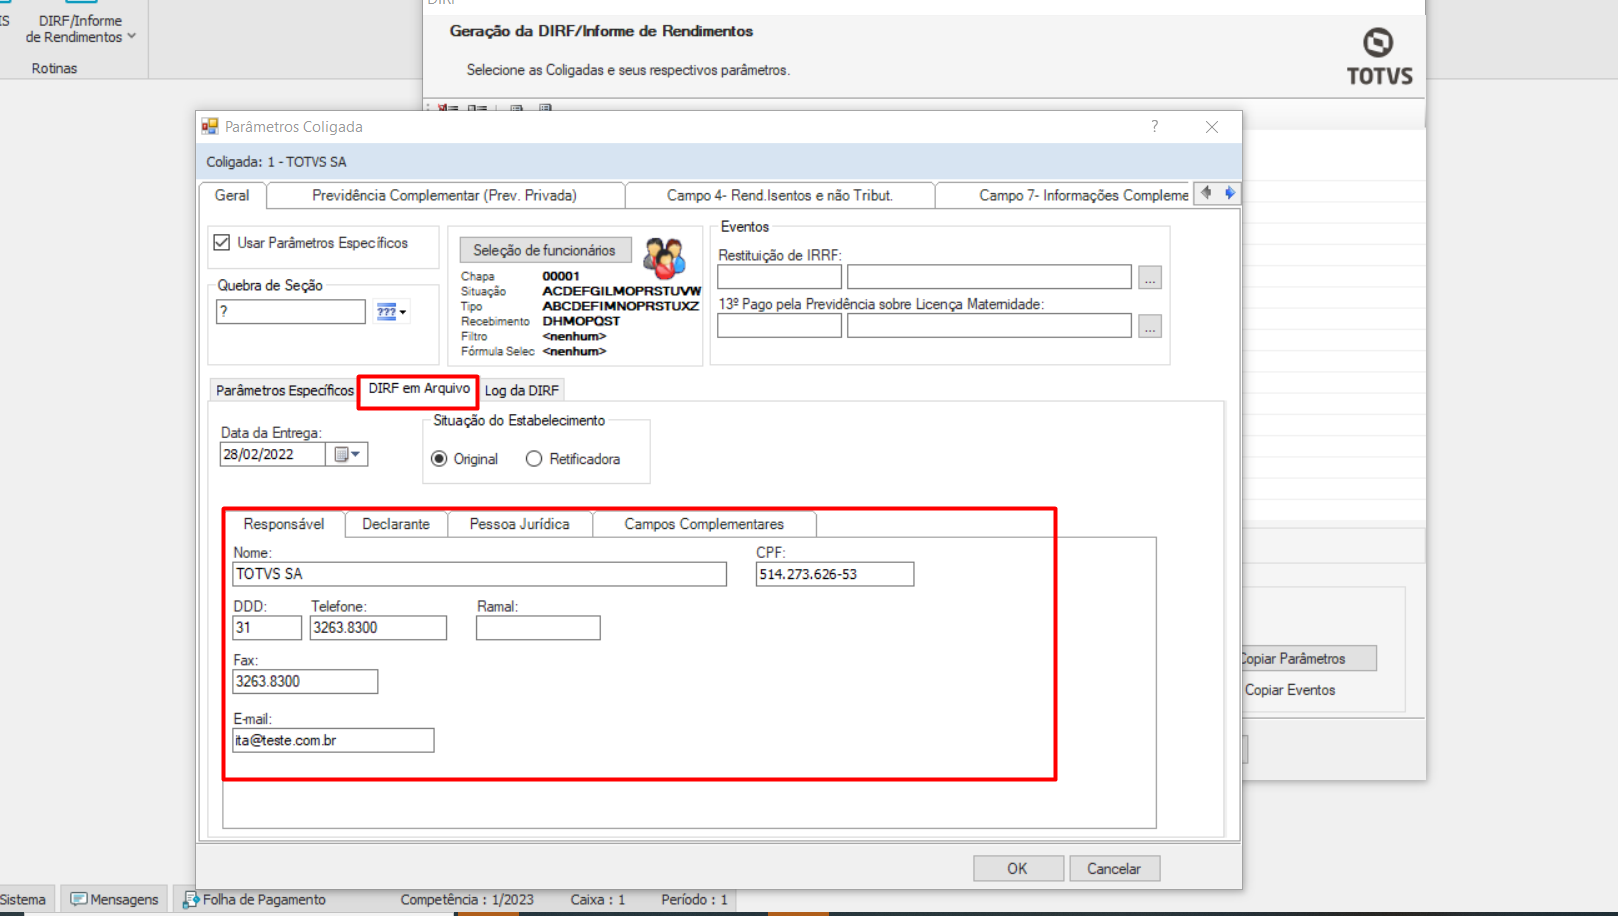Screen dimensions: 1618x916
Task: Click the help question mark in Parâmetros Coligada
Action: (x=1154, y=127)
